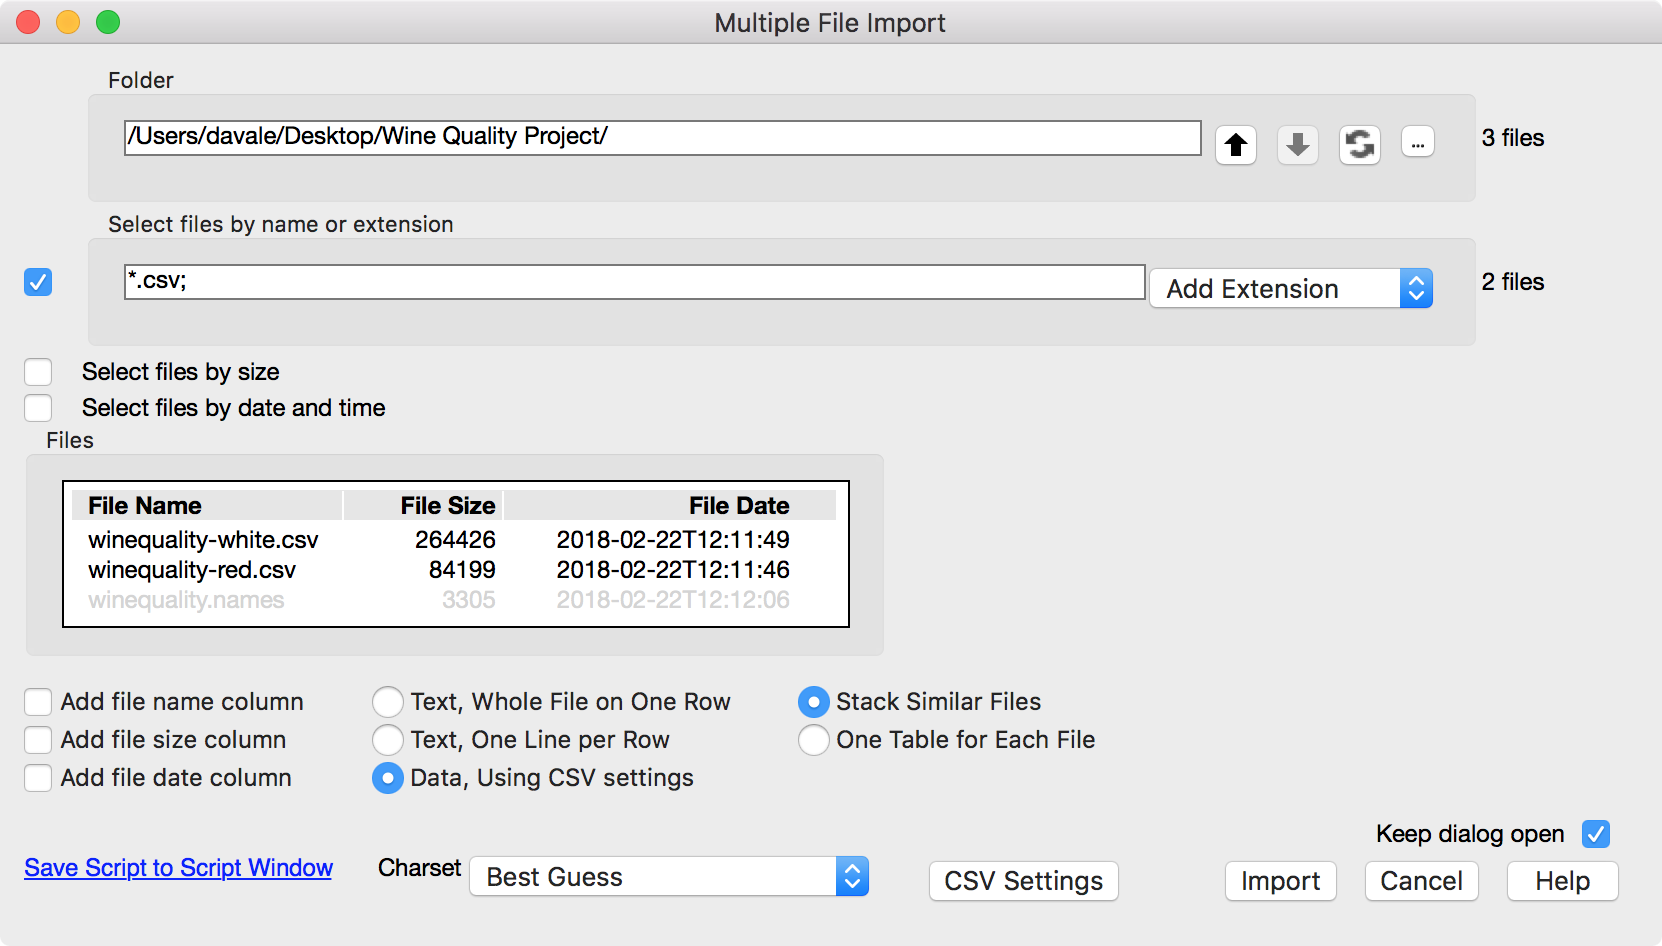Open the Add Extension dropdown

pos(1290,287)
